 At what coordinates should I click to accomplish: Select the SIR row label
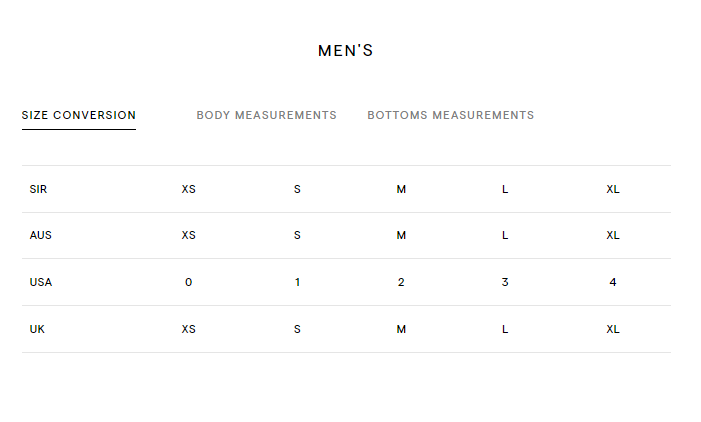38,189
